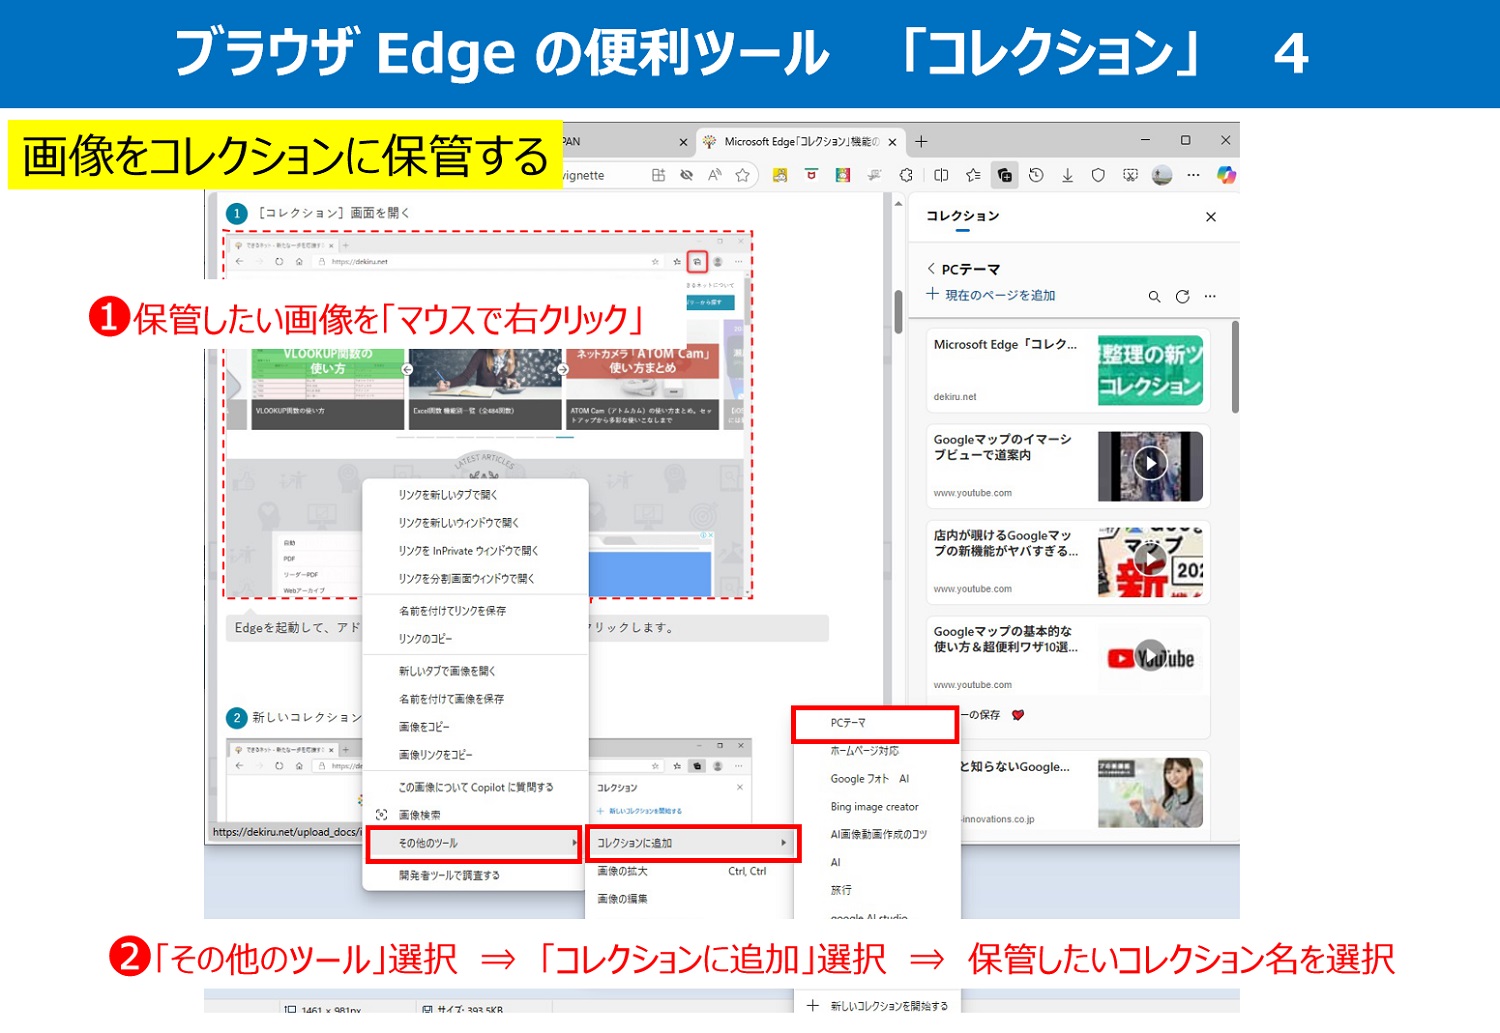Choose PCテーマ in collection list
The image size is (1500, 1033).
(874, 723)
